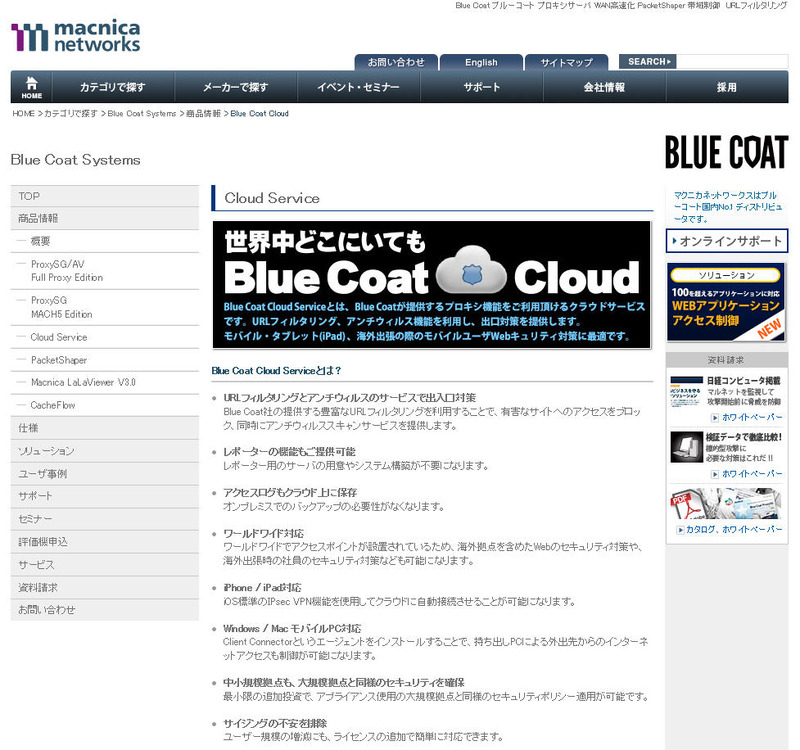Open the サイトマップ tab
Viewport: 800px width, 750px height.
pos(566,62)
